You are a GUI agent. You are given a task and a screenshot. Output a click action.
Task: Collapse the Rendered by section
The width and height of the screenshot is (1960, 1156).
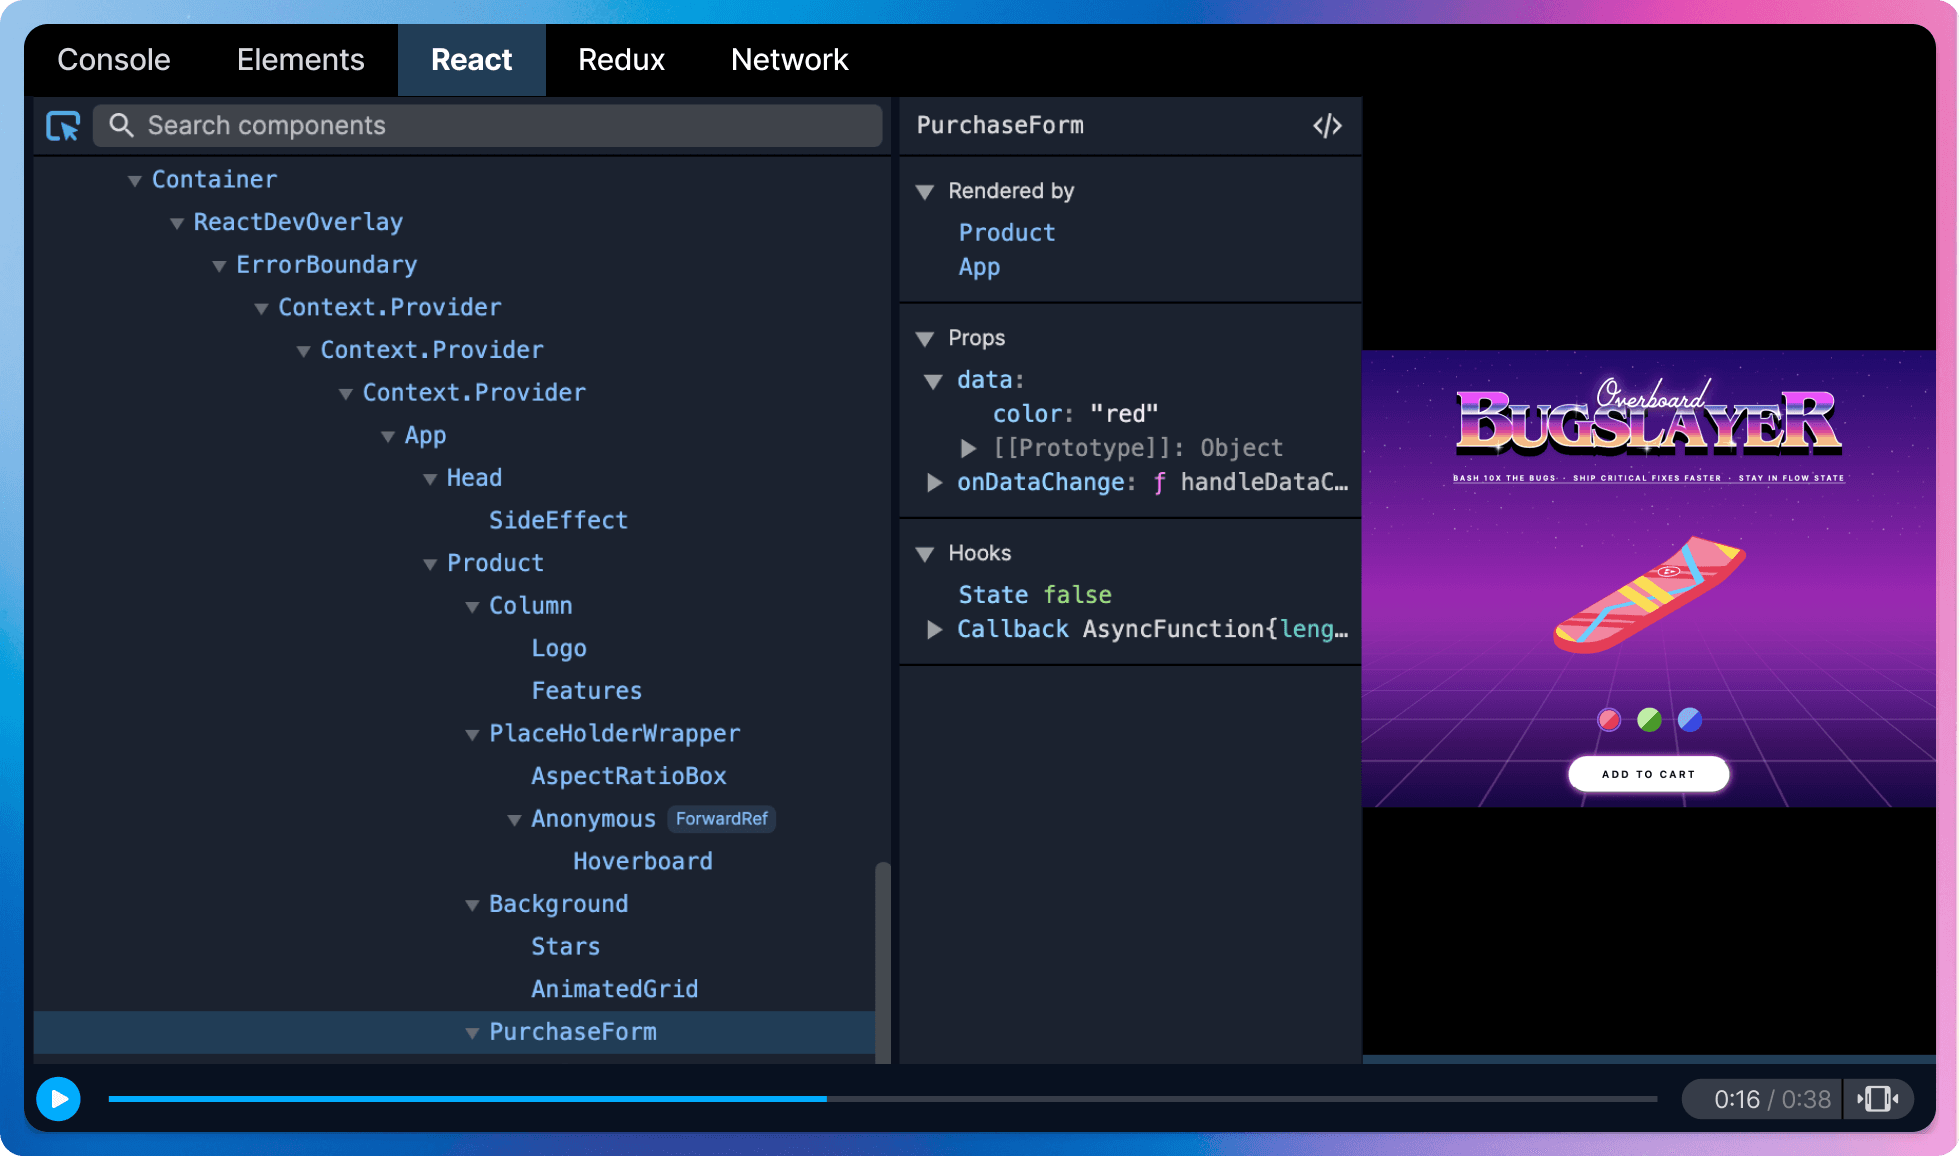(925, 191)
